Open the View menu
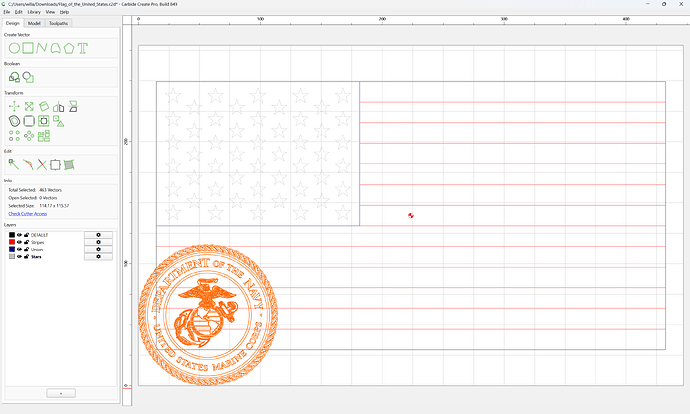 click(50, 12)
